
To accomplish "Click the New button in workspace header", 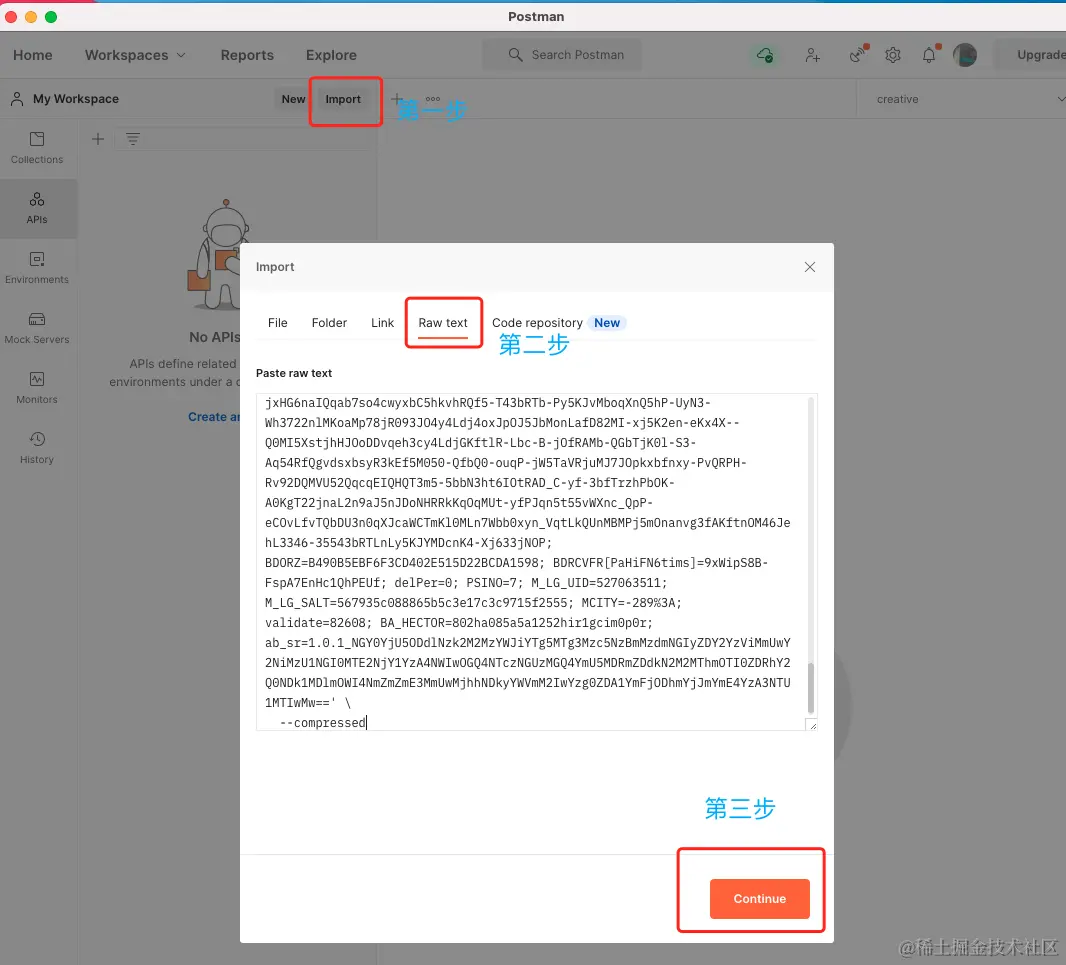I will [293, 99].
